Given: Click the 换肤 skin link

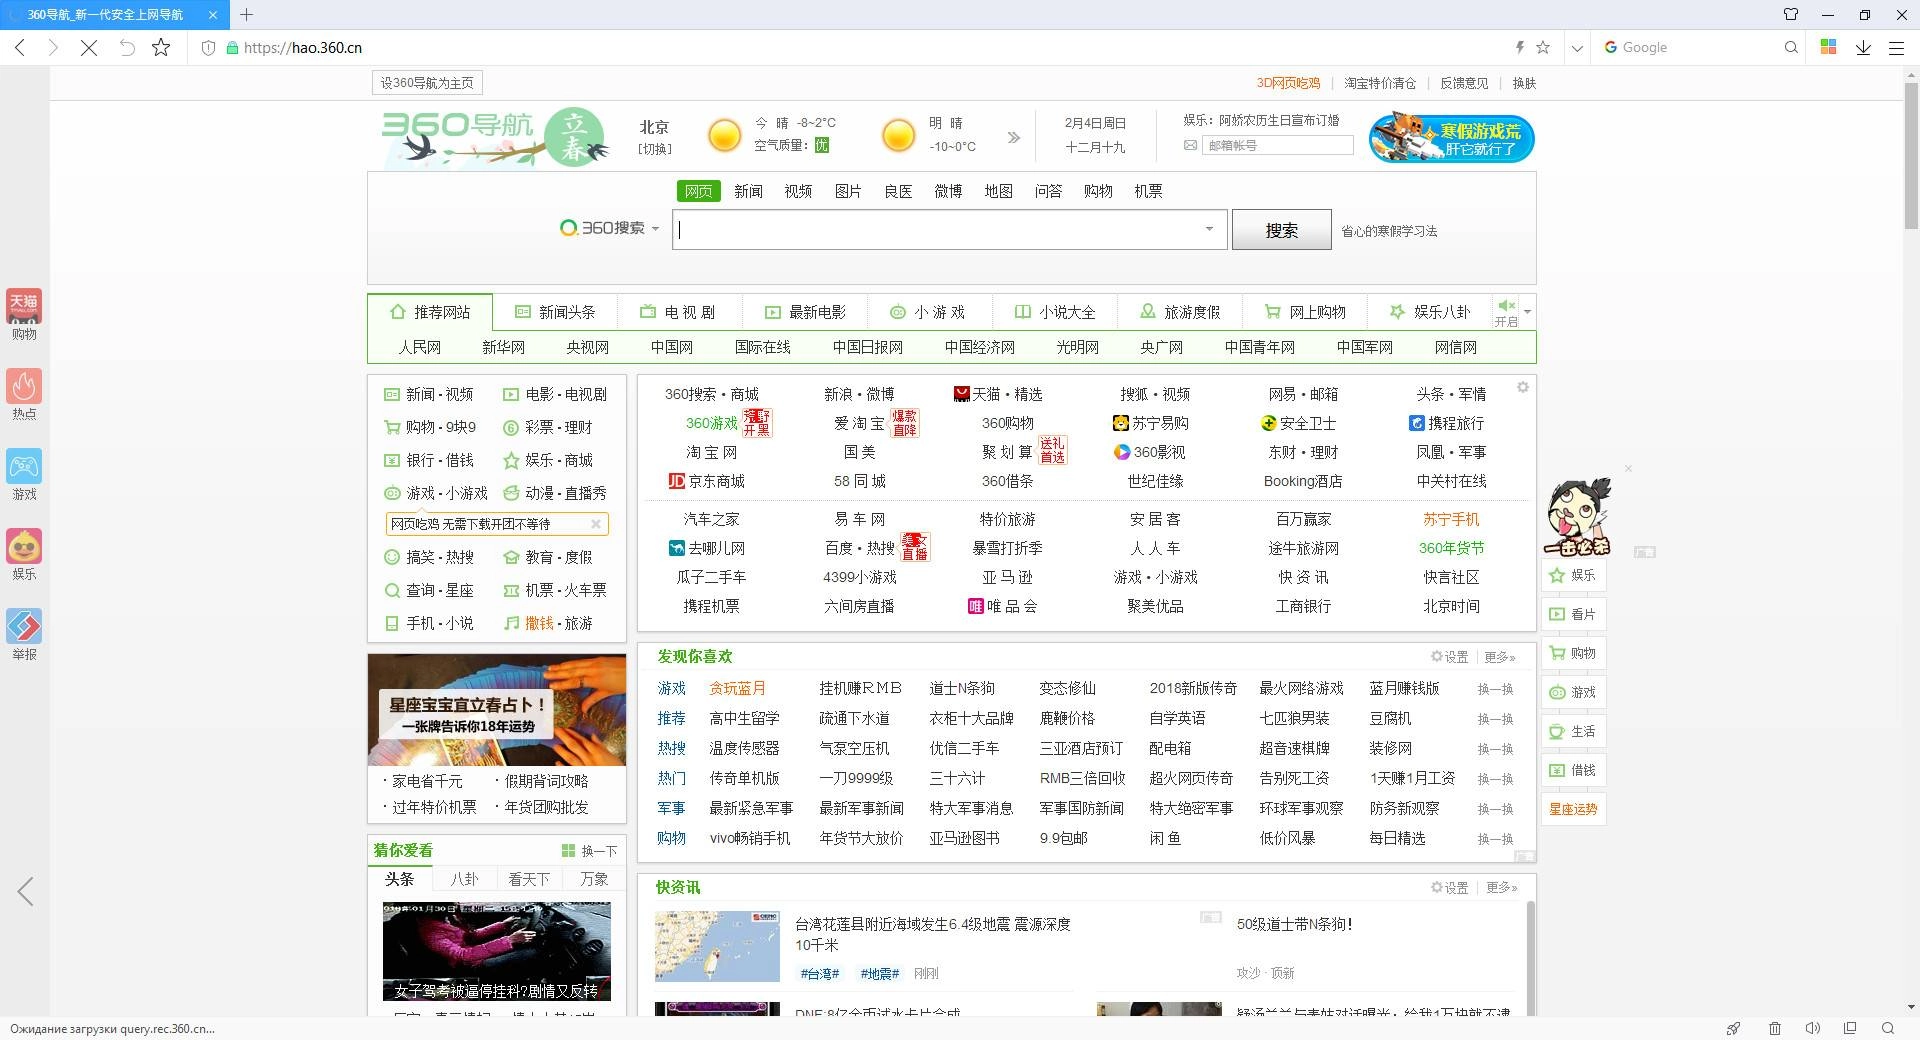Looking at the screenshot, I should 1524,83.
